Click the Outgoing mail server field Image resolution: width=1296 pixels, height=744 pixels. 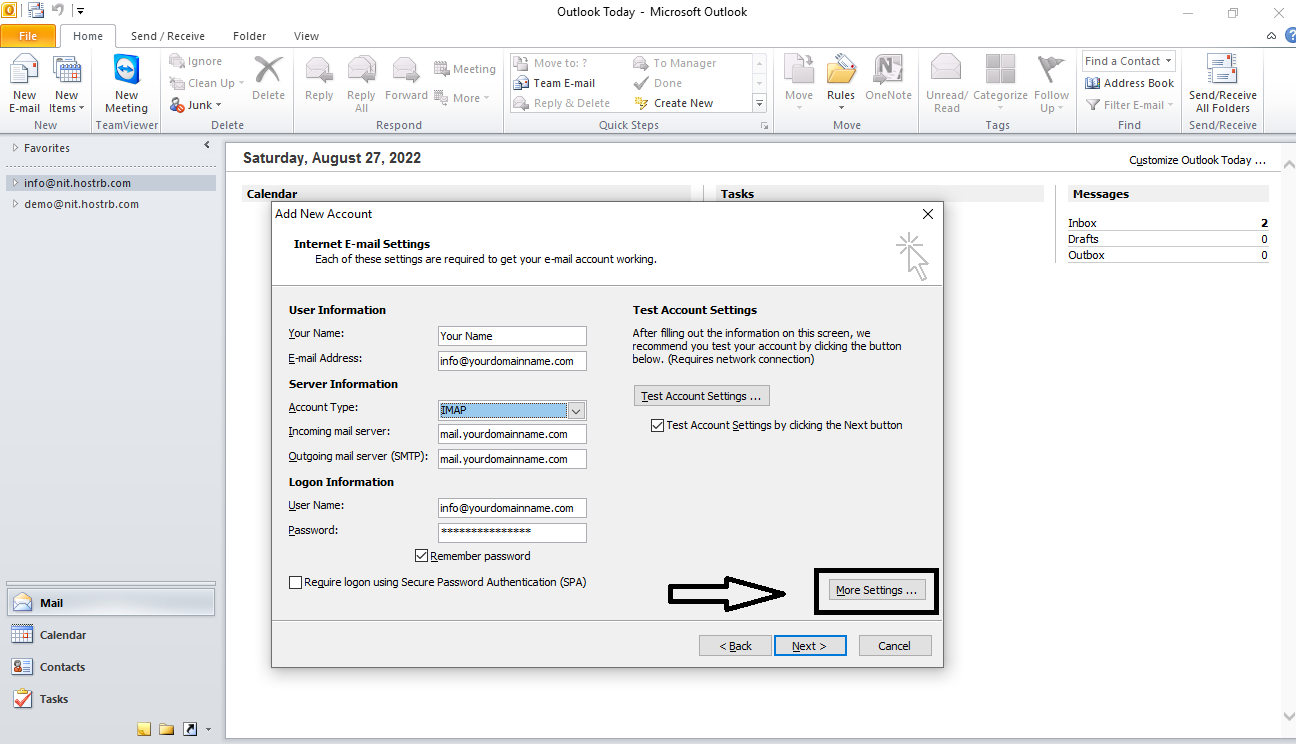[512, 460]
